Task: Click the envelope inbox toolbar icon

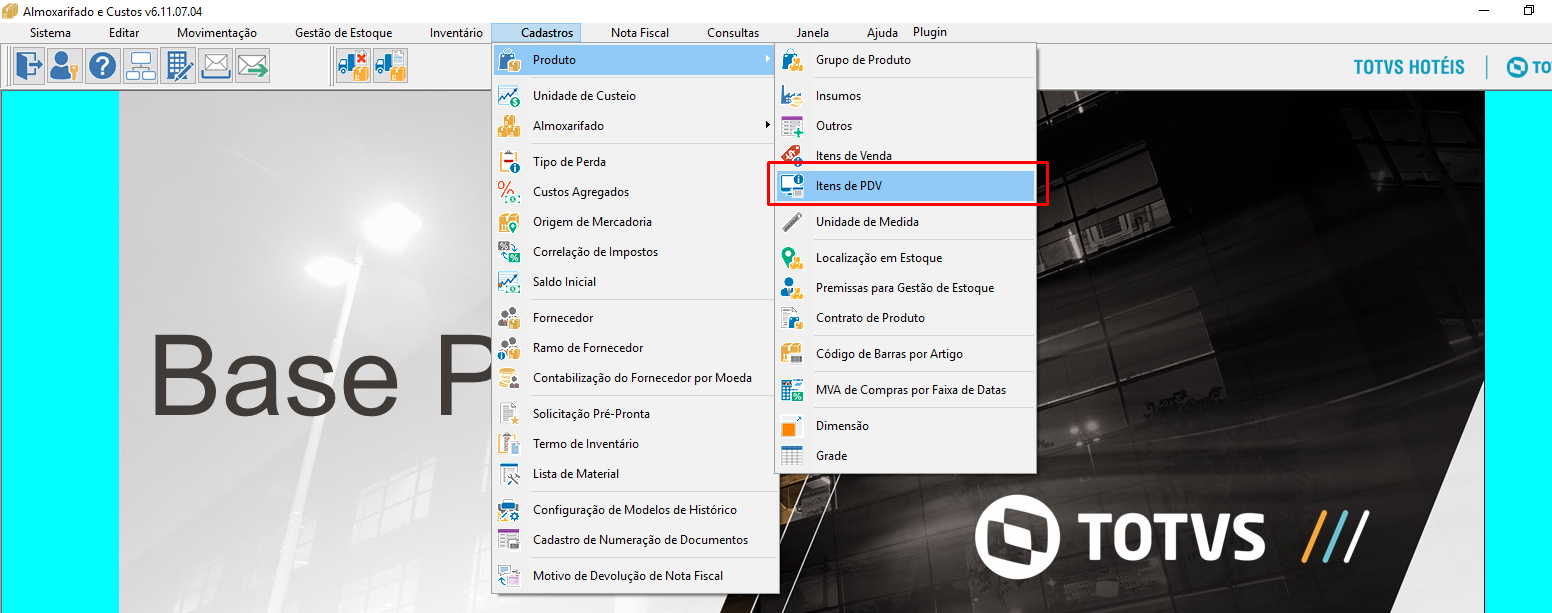Action: tap(216, 67)
